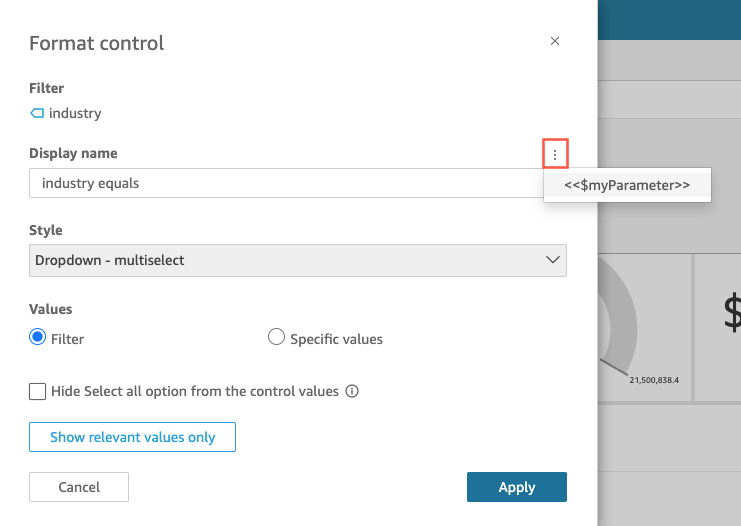The width and height of the screenshot is (741, 526).
Task: Close the Format control panel
Action: [x=555, y=41]
